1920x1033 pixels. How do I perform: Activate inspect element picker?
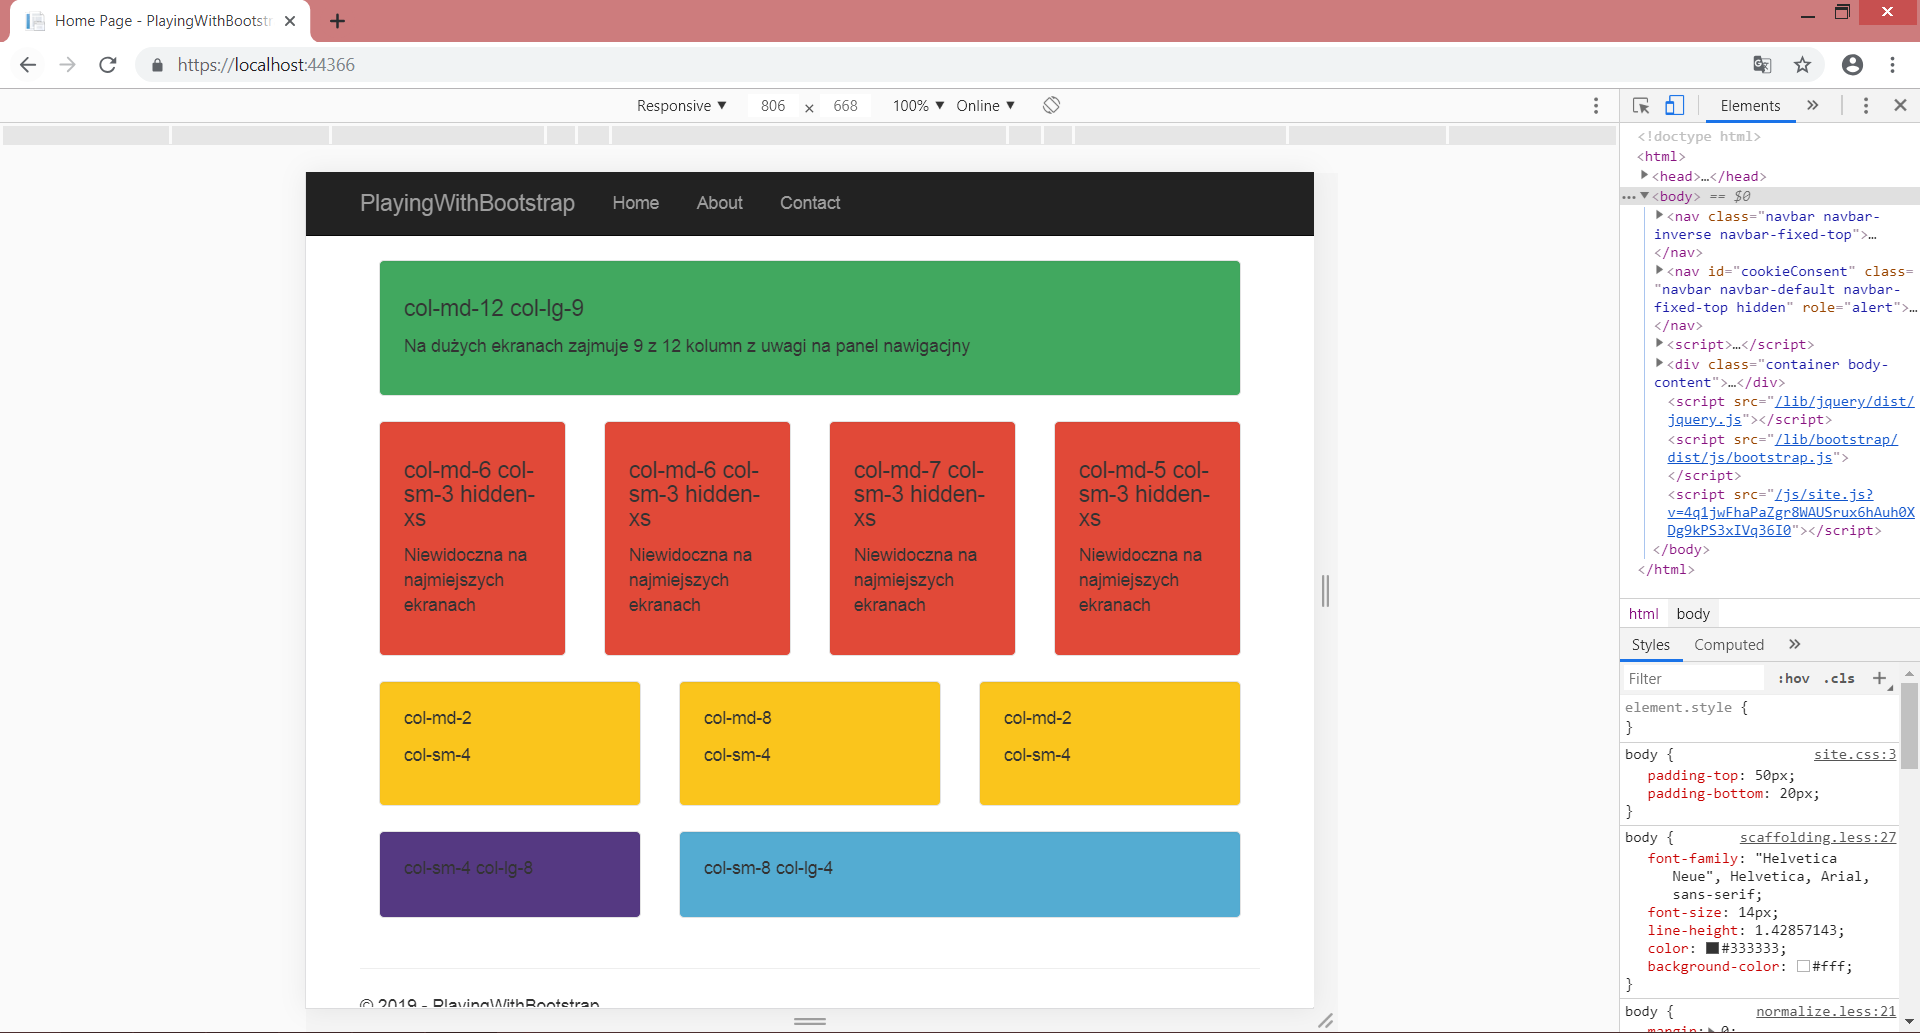tap(1641, 105)
